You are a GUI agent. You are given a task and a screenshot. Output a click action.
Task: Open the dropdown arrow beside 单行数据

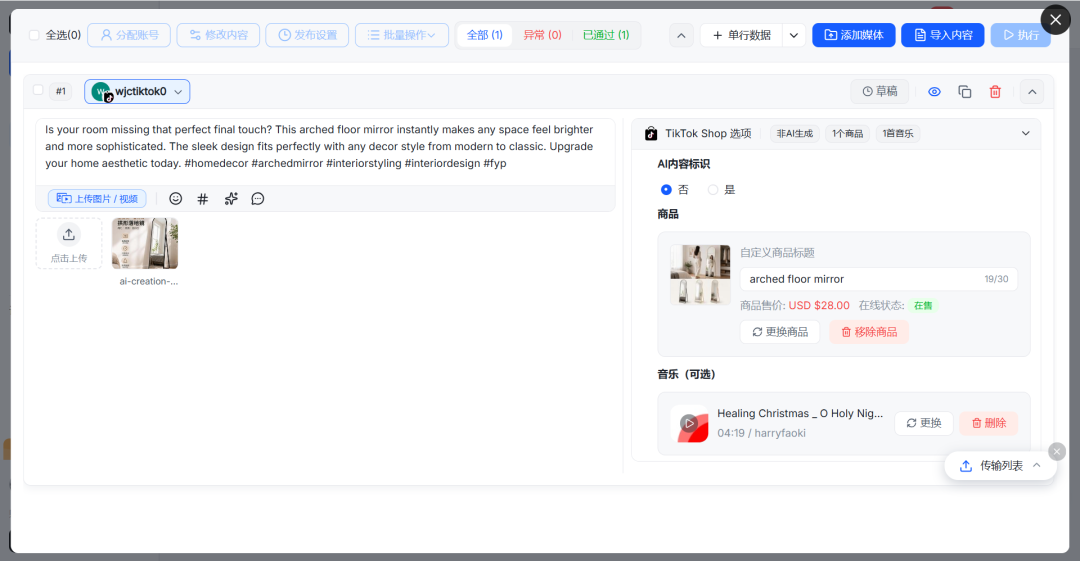click(x=793, y=35)
